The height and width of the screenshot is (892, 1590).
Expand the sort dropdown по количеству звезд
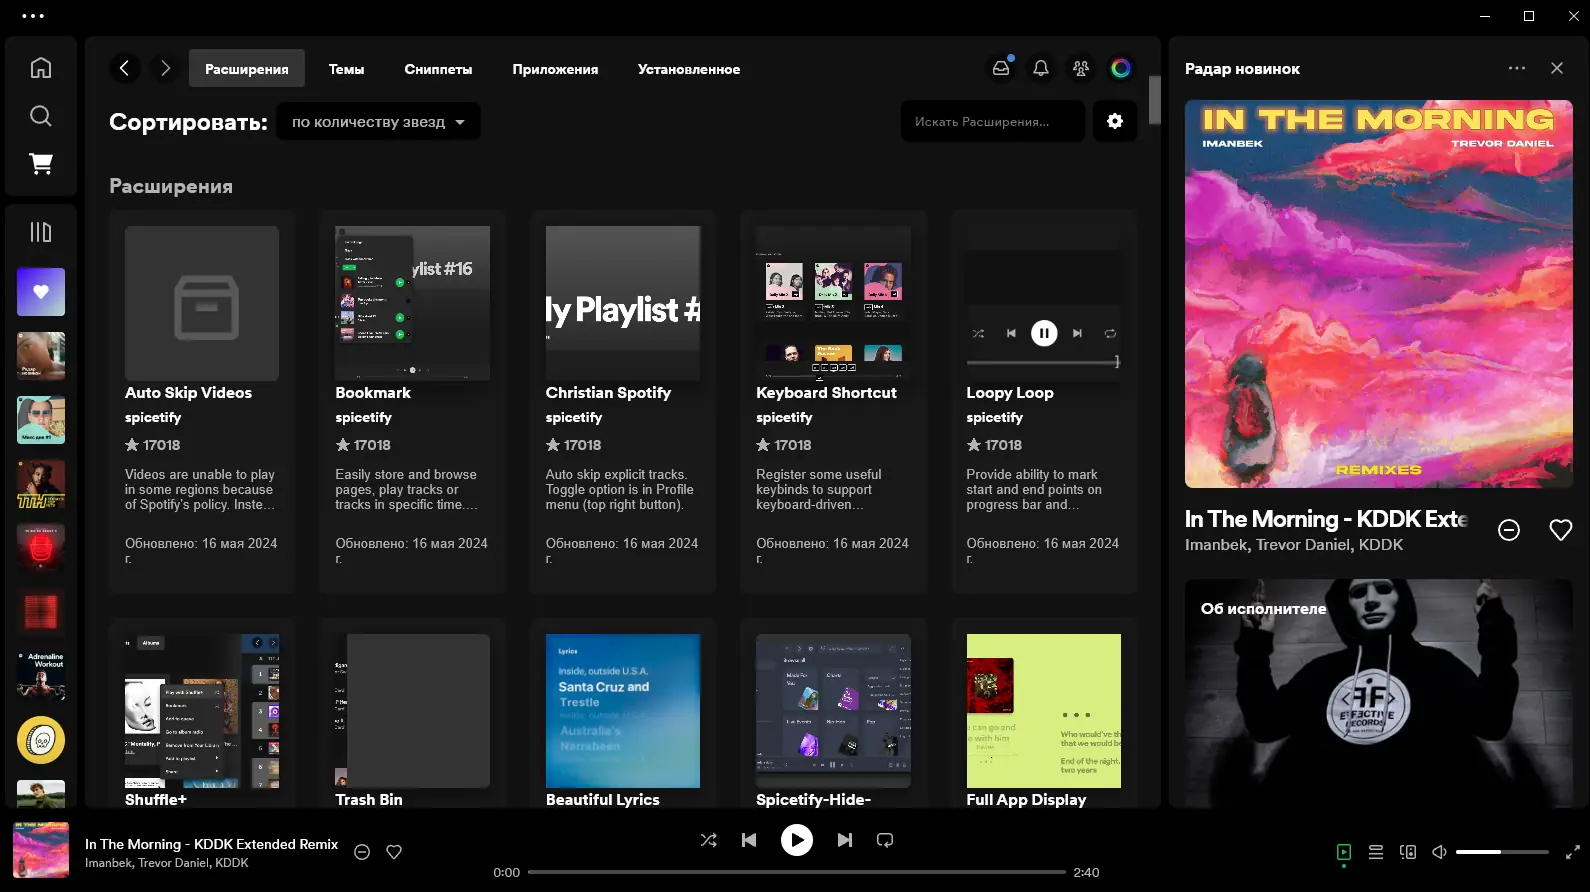click(x=378, y=122)
